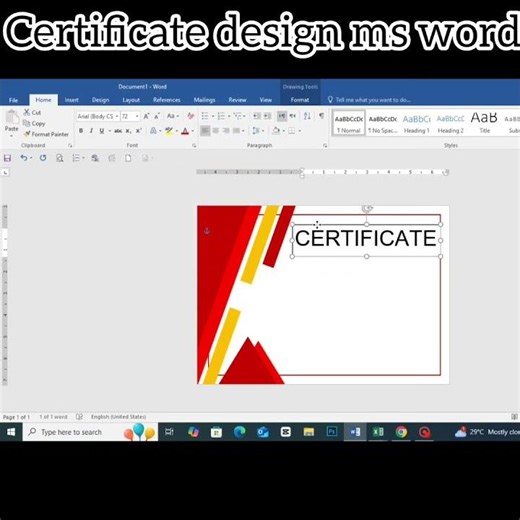This screenshot has width=520, height=520.
Task: Switch to the Design tab
Action: tap(100, 100)
